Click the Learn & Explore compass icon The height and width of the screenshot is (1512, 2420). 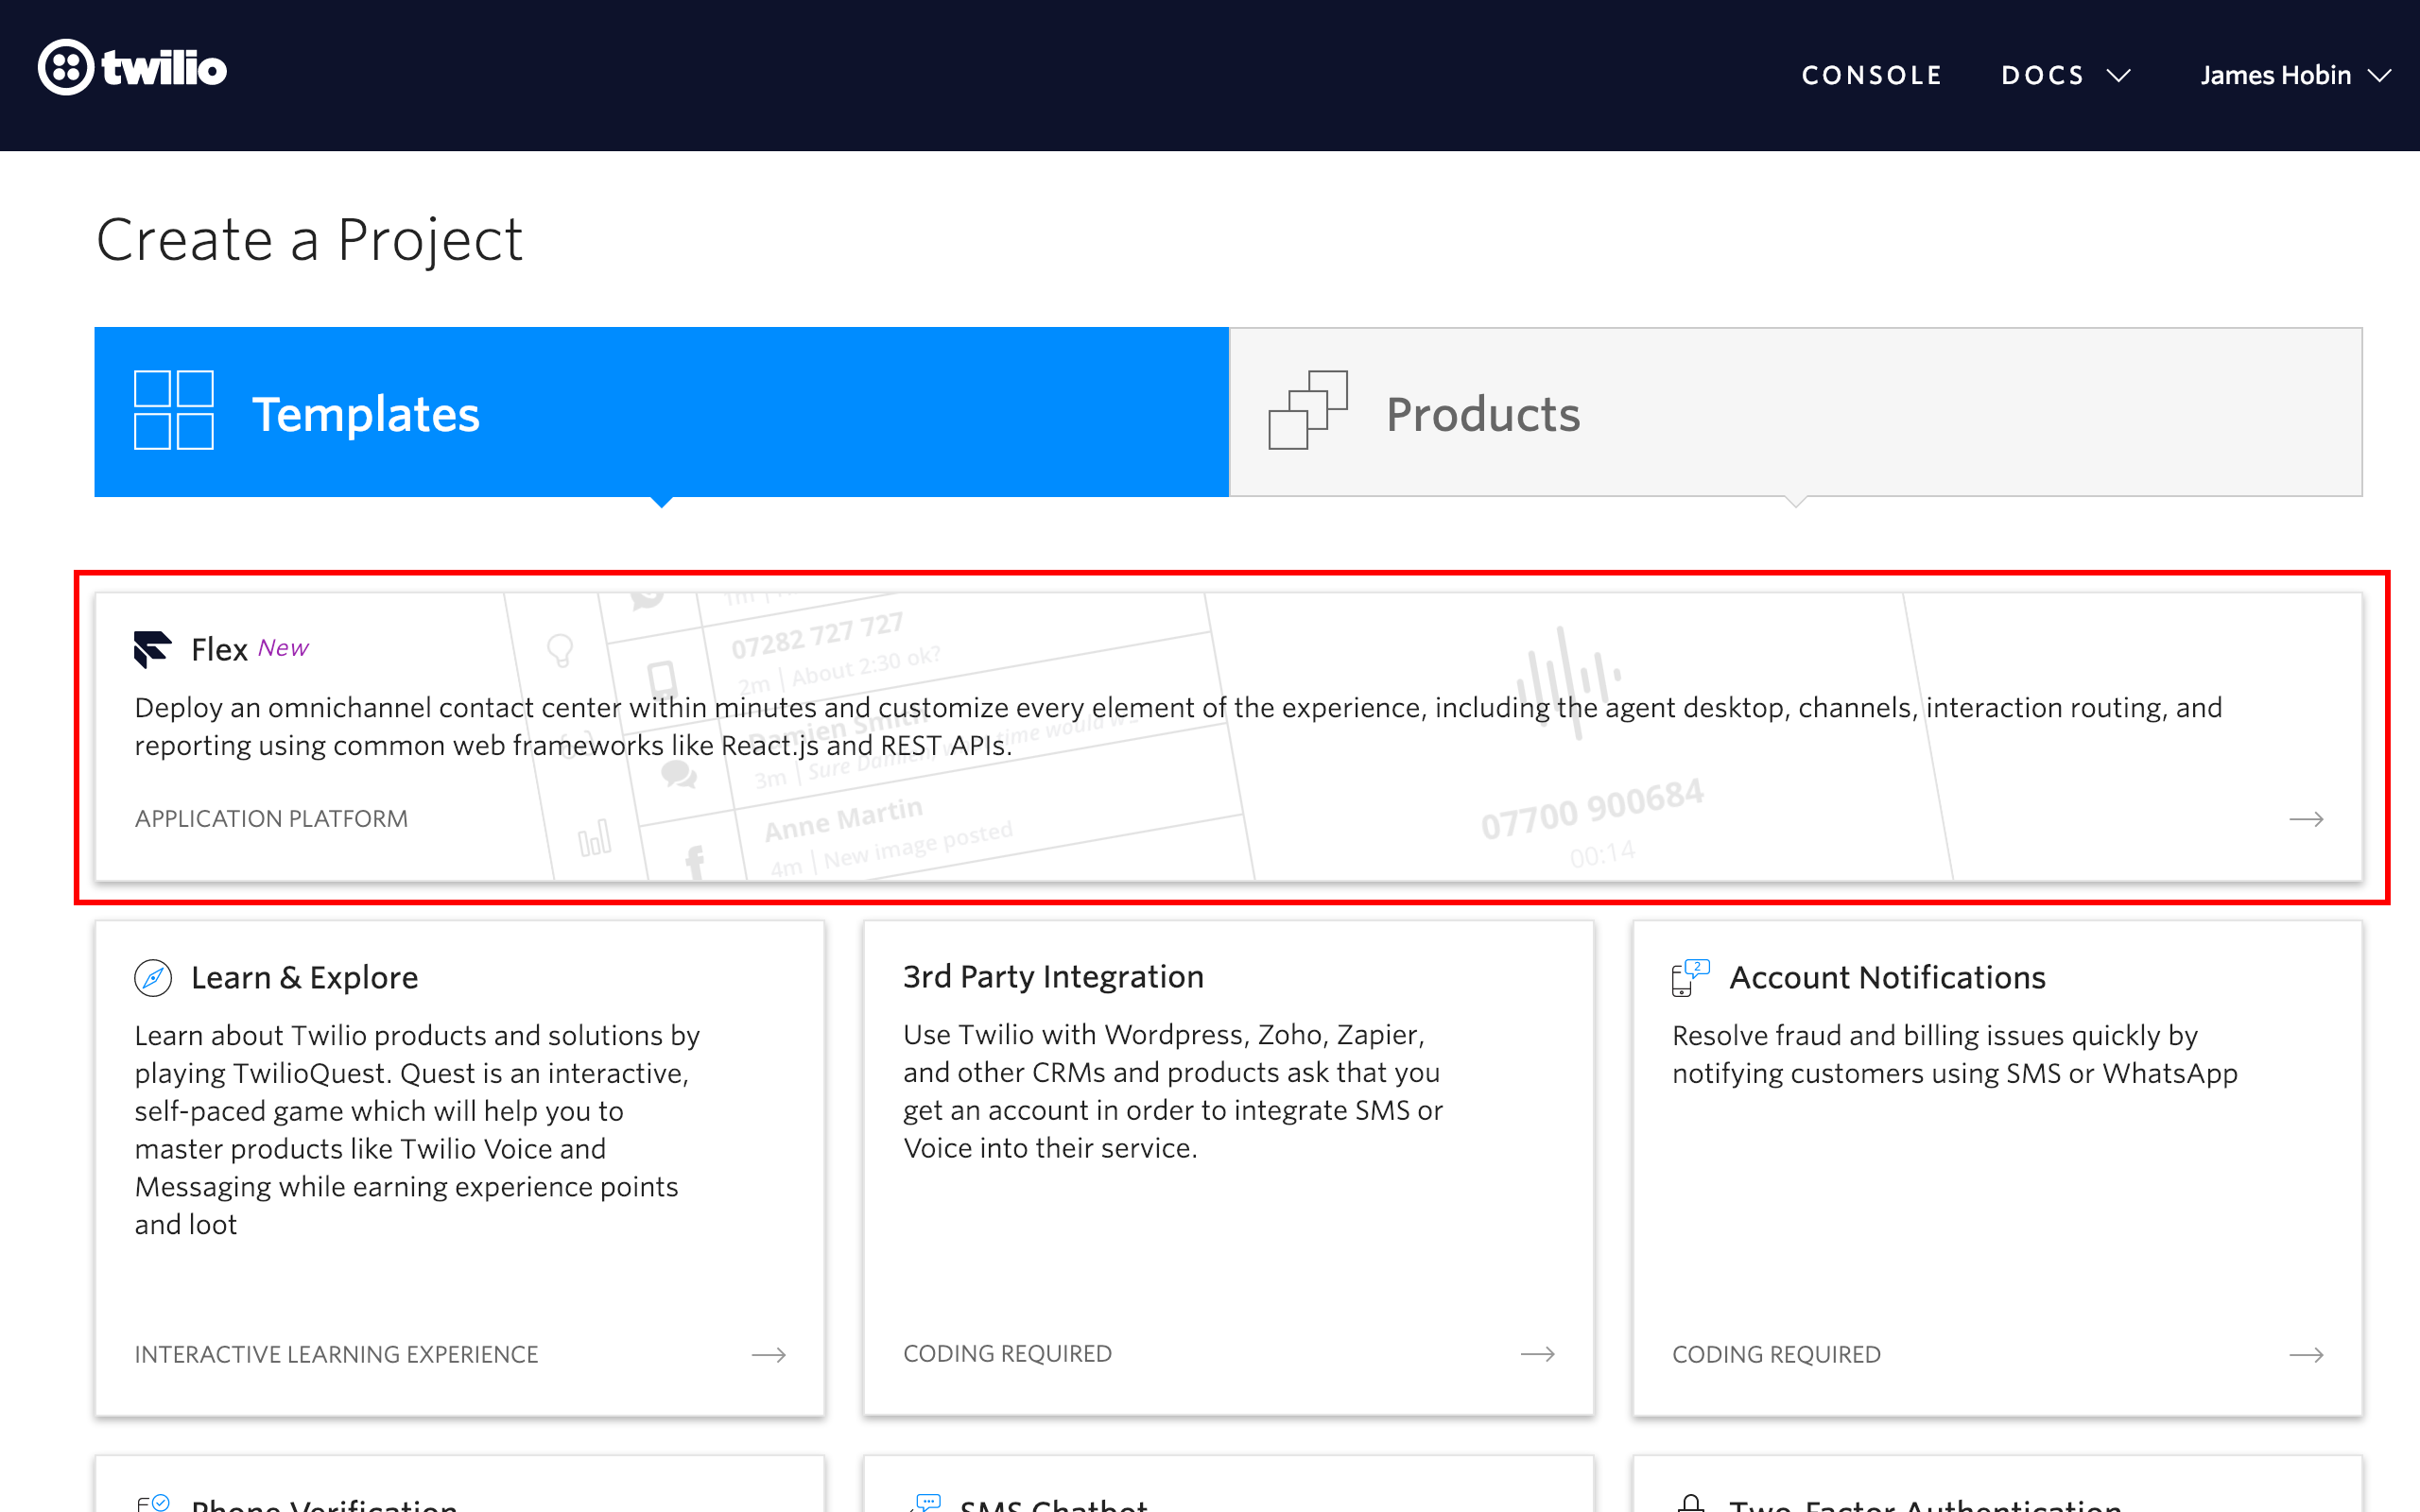click(x=153, y=977)
